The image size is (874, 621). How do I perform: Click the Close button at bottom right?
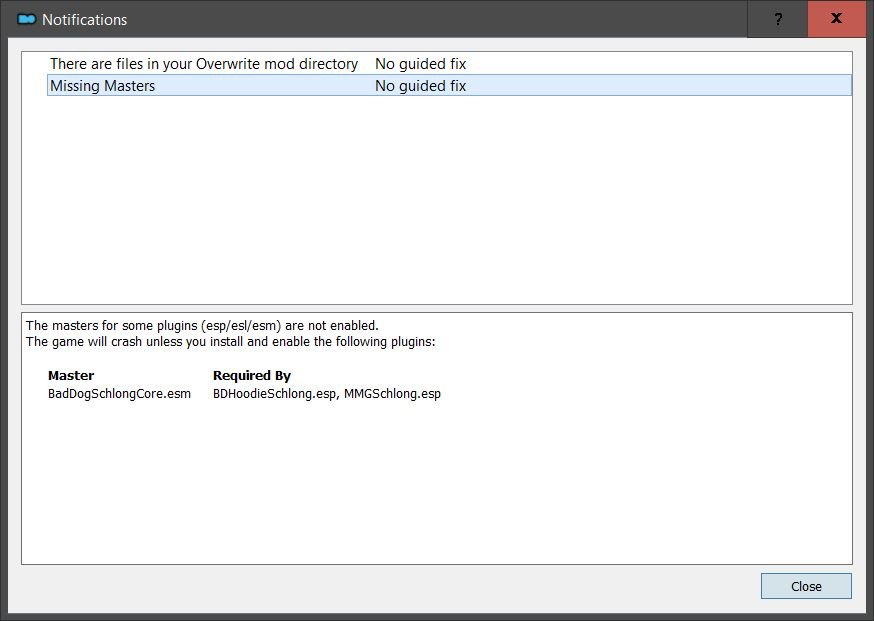coord(806,586)
